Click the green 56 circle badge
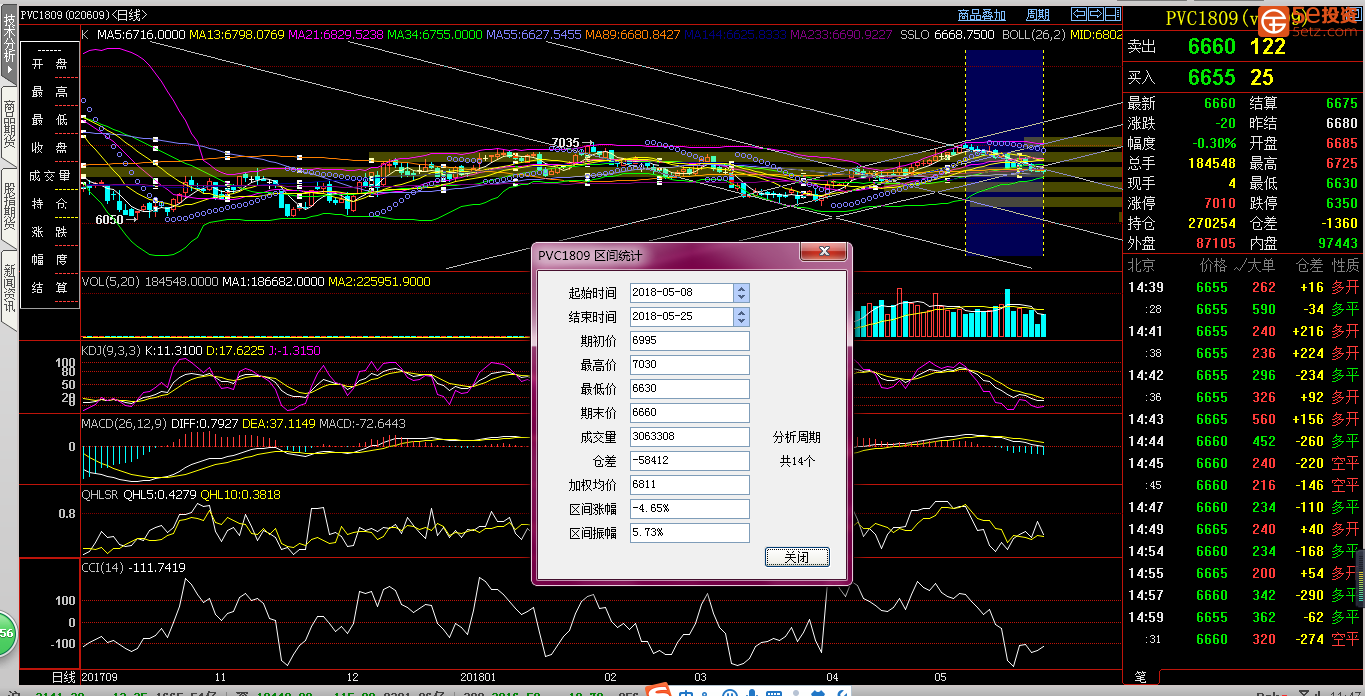Screen dimensions: 1365x696 pyautogui.click(x=6, y=633)
